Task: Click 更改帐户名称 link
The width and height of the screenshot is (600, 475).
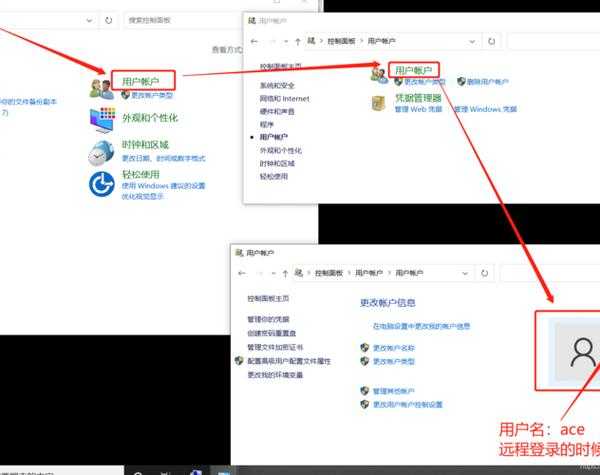Action: pyautogui.click(x=394, y=348)
